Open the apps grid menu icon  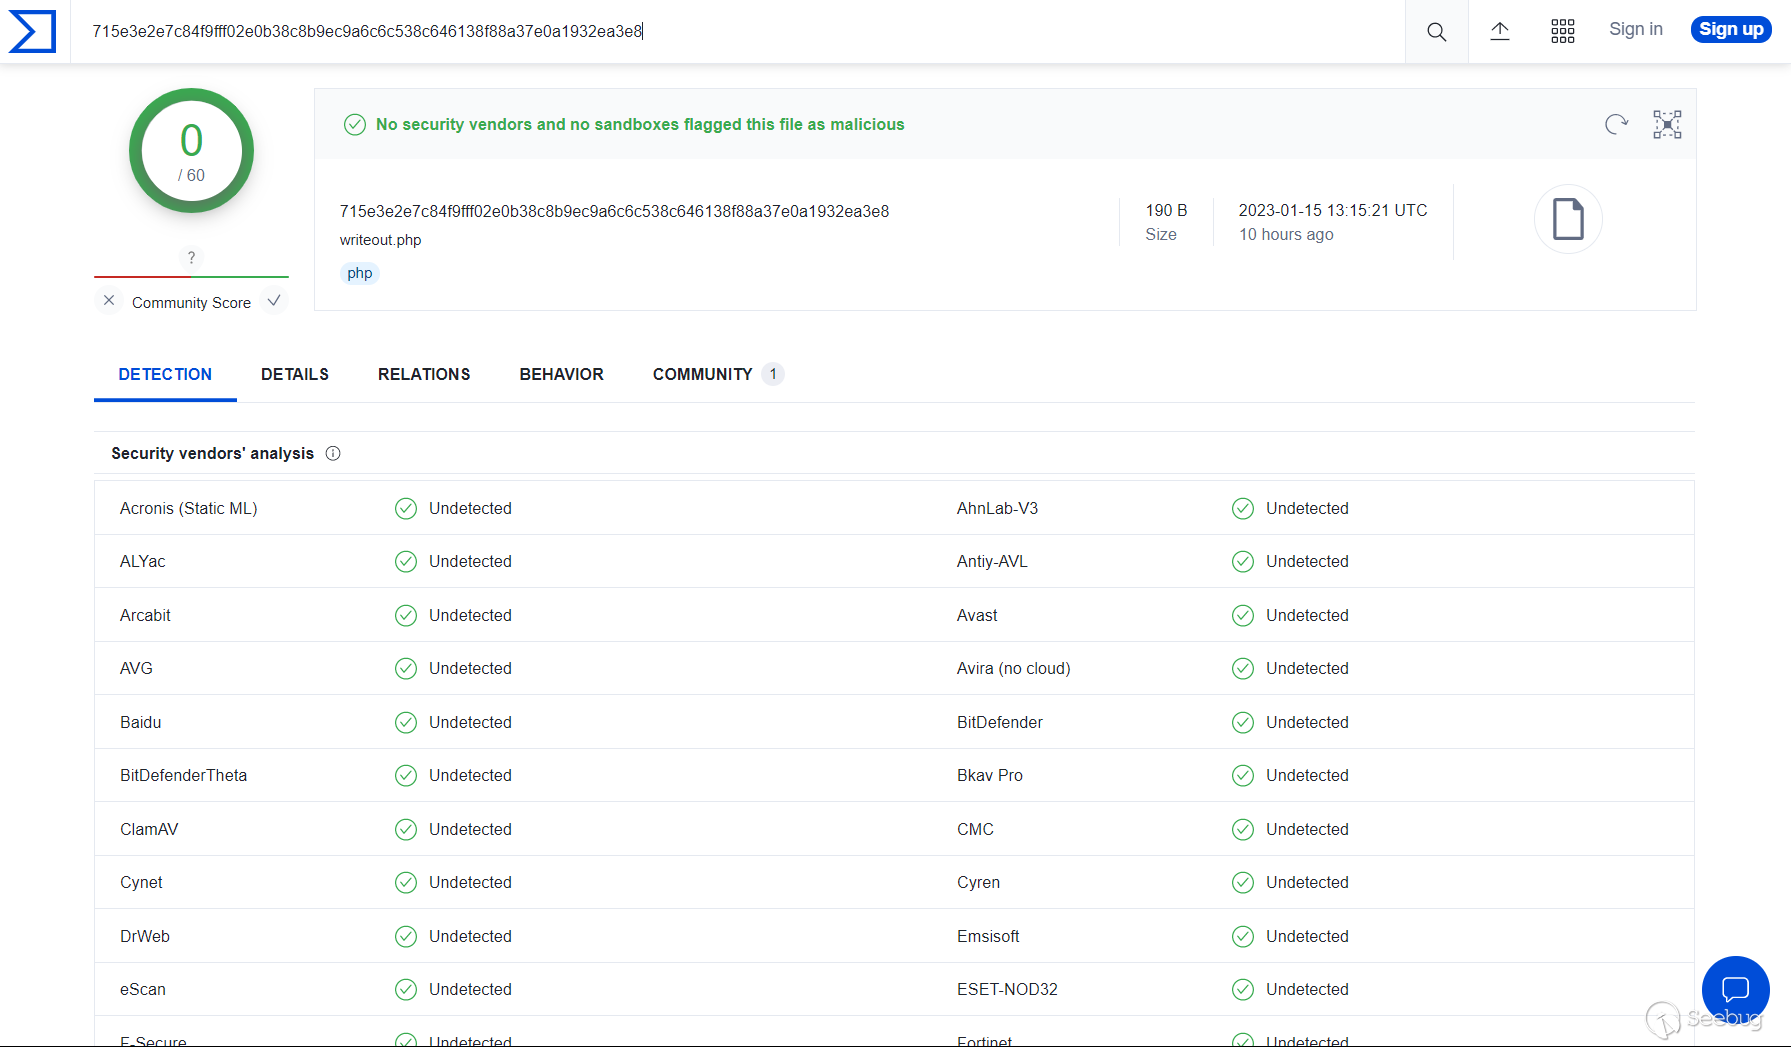(1562, 31)
